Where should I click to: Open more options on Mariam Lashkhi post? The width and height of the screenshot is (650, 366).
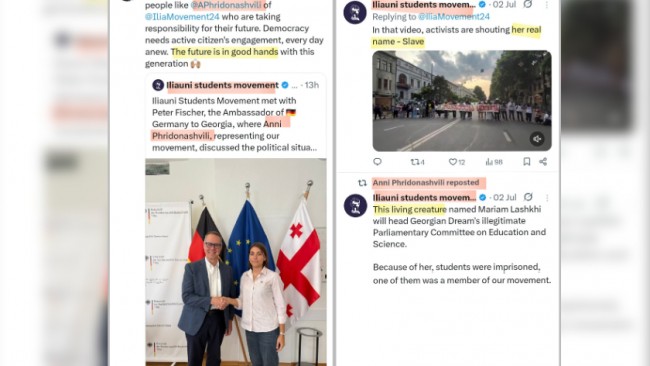(547, 198)
